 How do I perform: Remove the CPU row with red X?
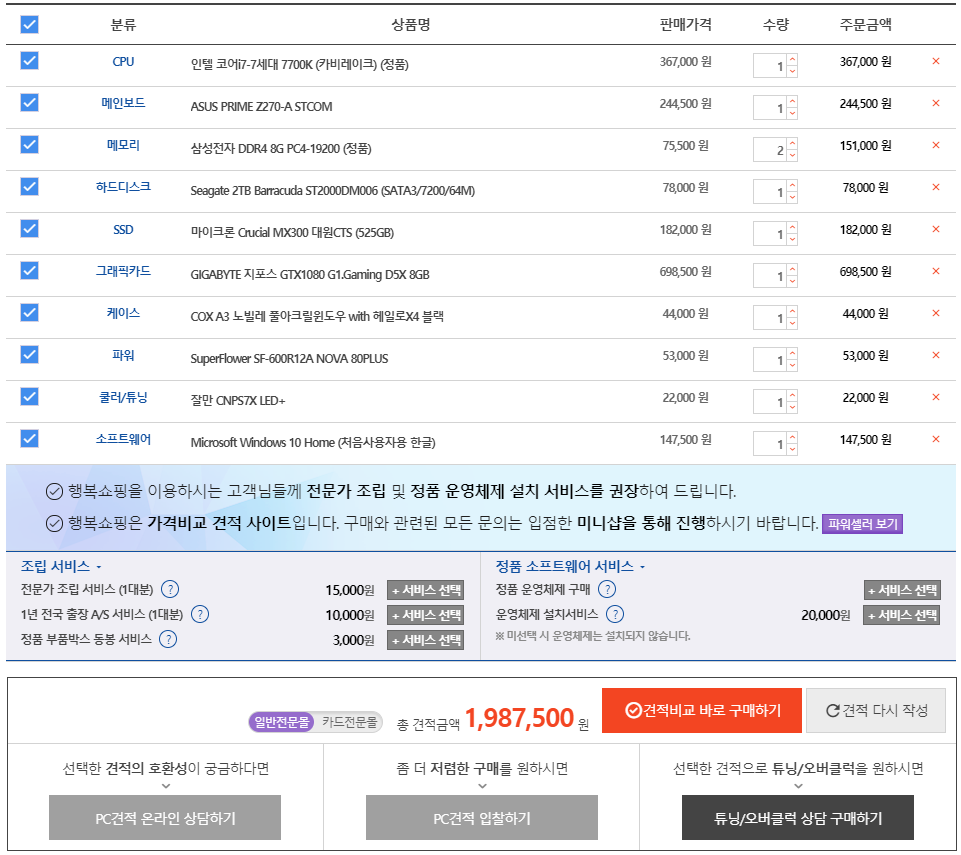tap(935, 61)
